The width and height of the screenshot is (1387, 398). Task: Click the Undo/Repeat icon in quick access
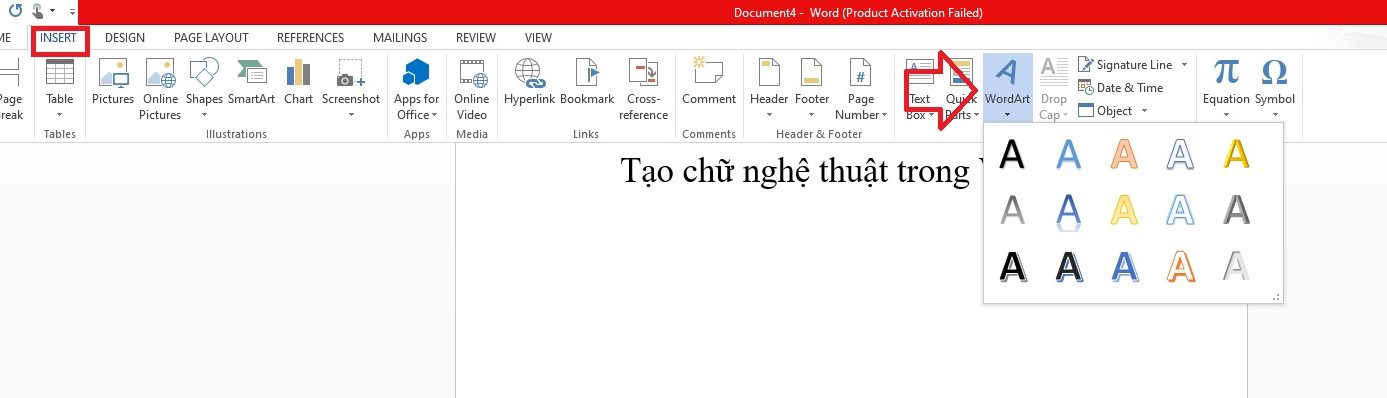(x=15, y=10)
